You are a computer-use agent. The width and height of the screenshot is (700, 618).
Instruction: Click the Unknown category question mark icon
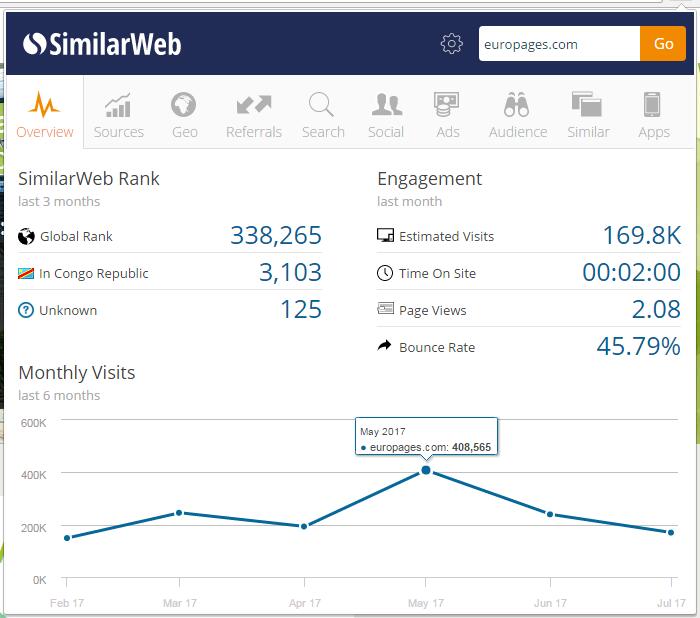pos(26,310)
